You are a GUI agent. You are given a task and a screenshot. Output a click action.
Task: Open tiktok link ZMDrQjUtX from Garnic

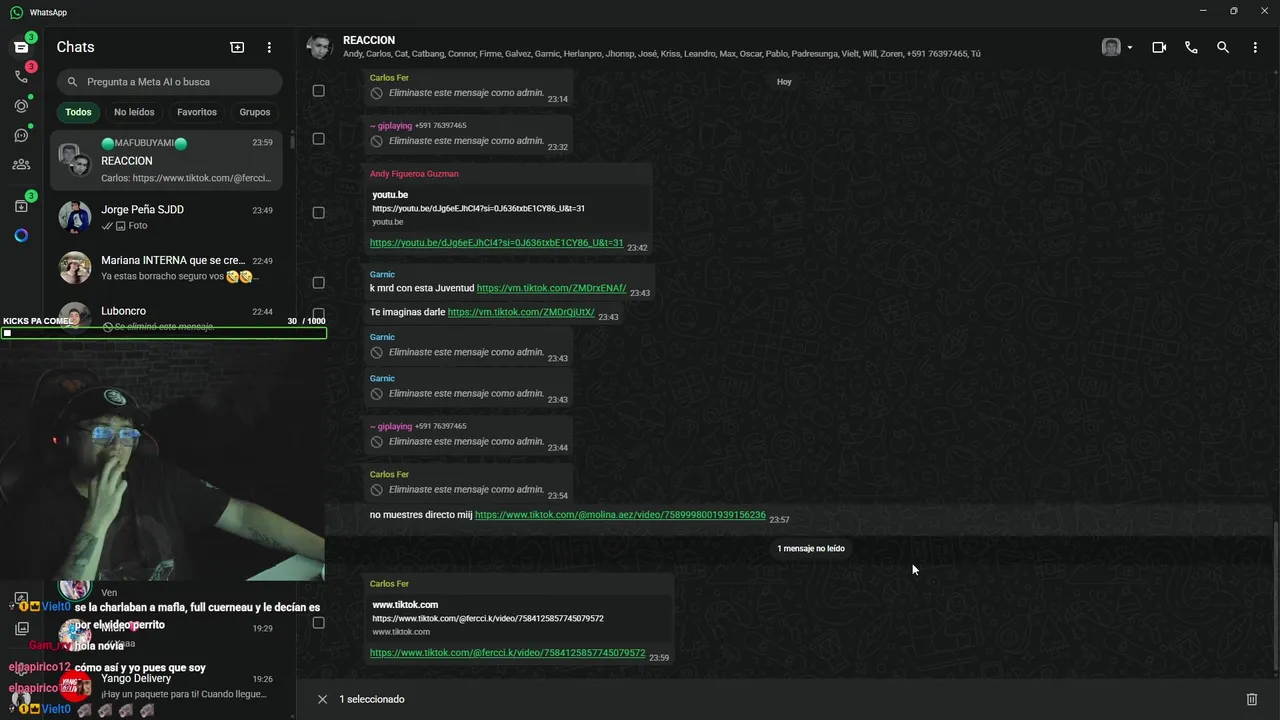[x=521, y=312]
